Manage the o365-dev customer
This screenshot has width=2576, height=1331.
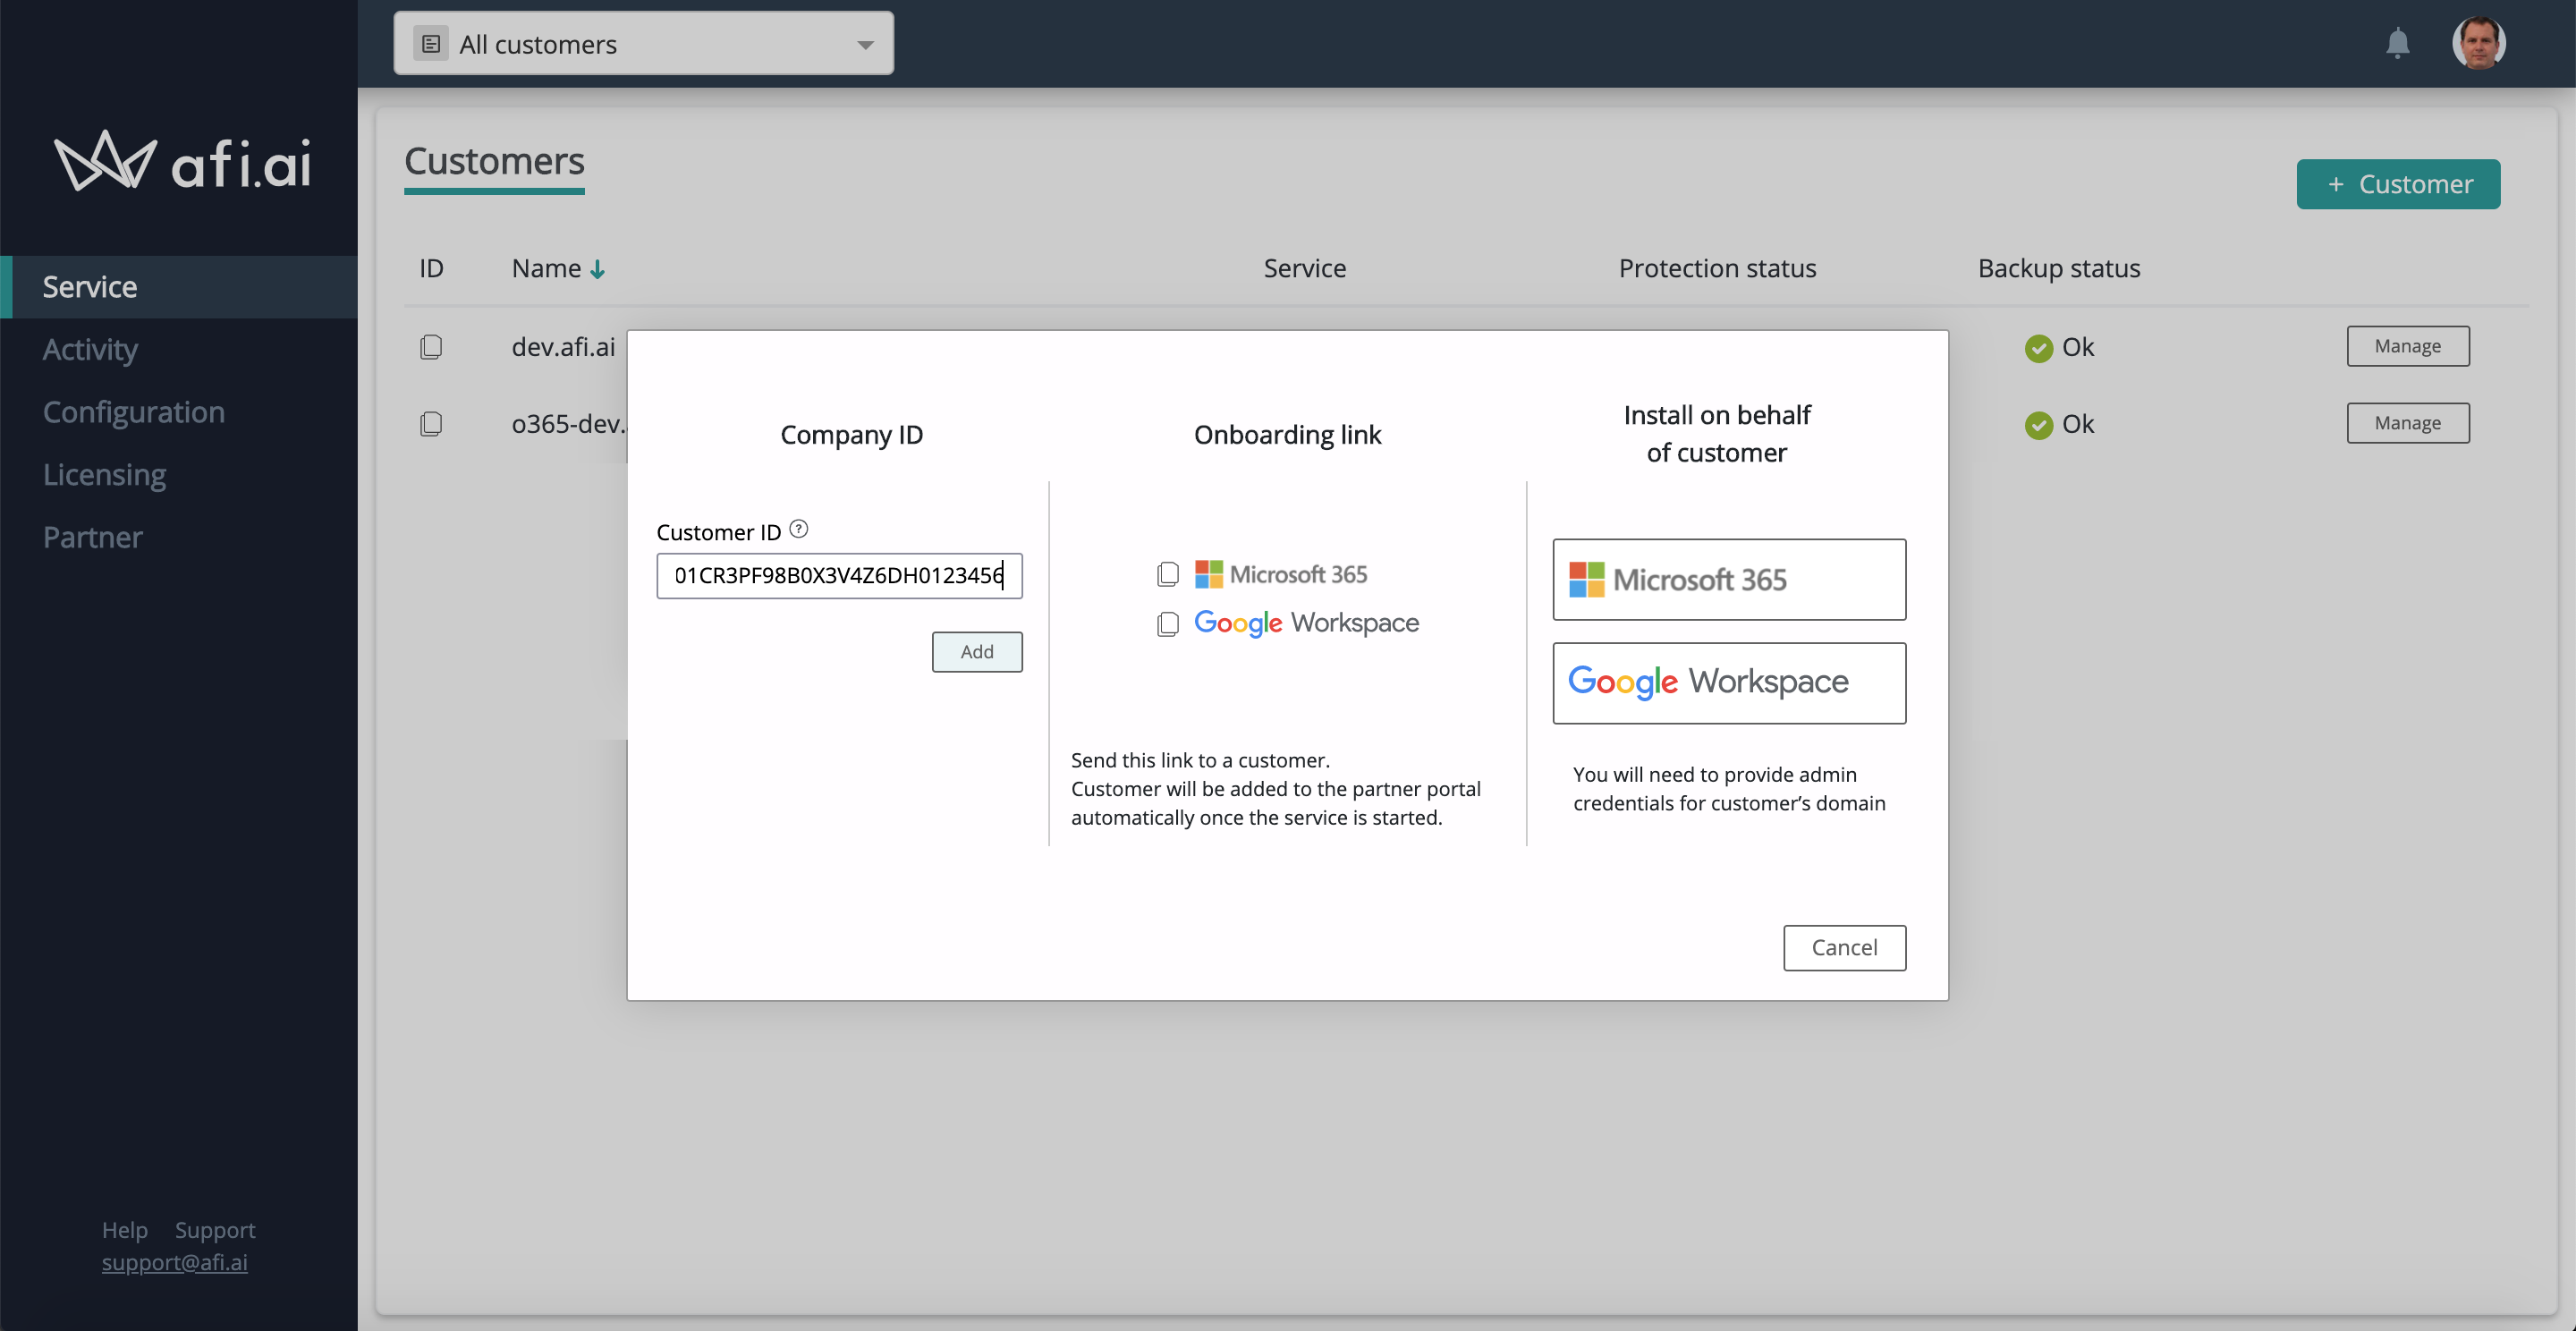(2407, 423)
